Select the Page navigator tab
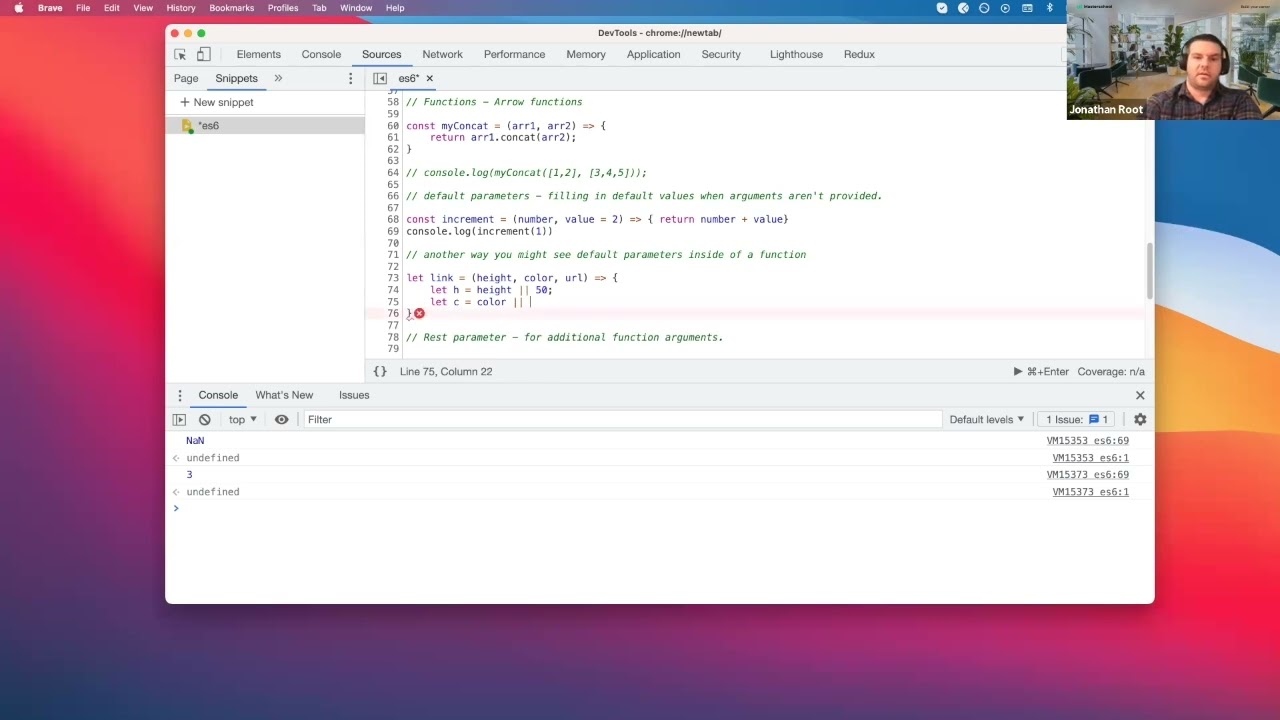 186,78
